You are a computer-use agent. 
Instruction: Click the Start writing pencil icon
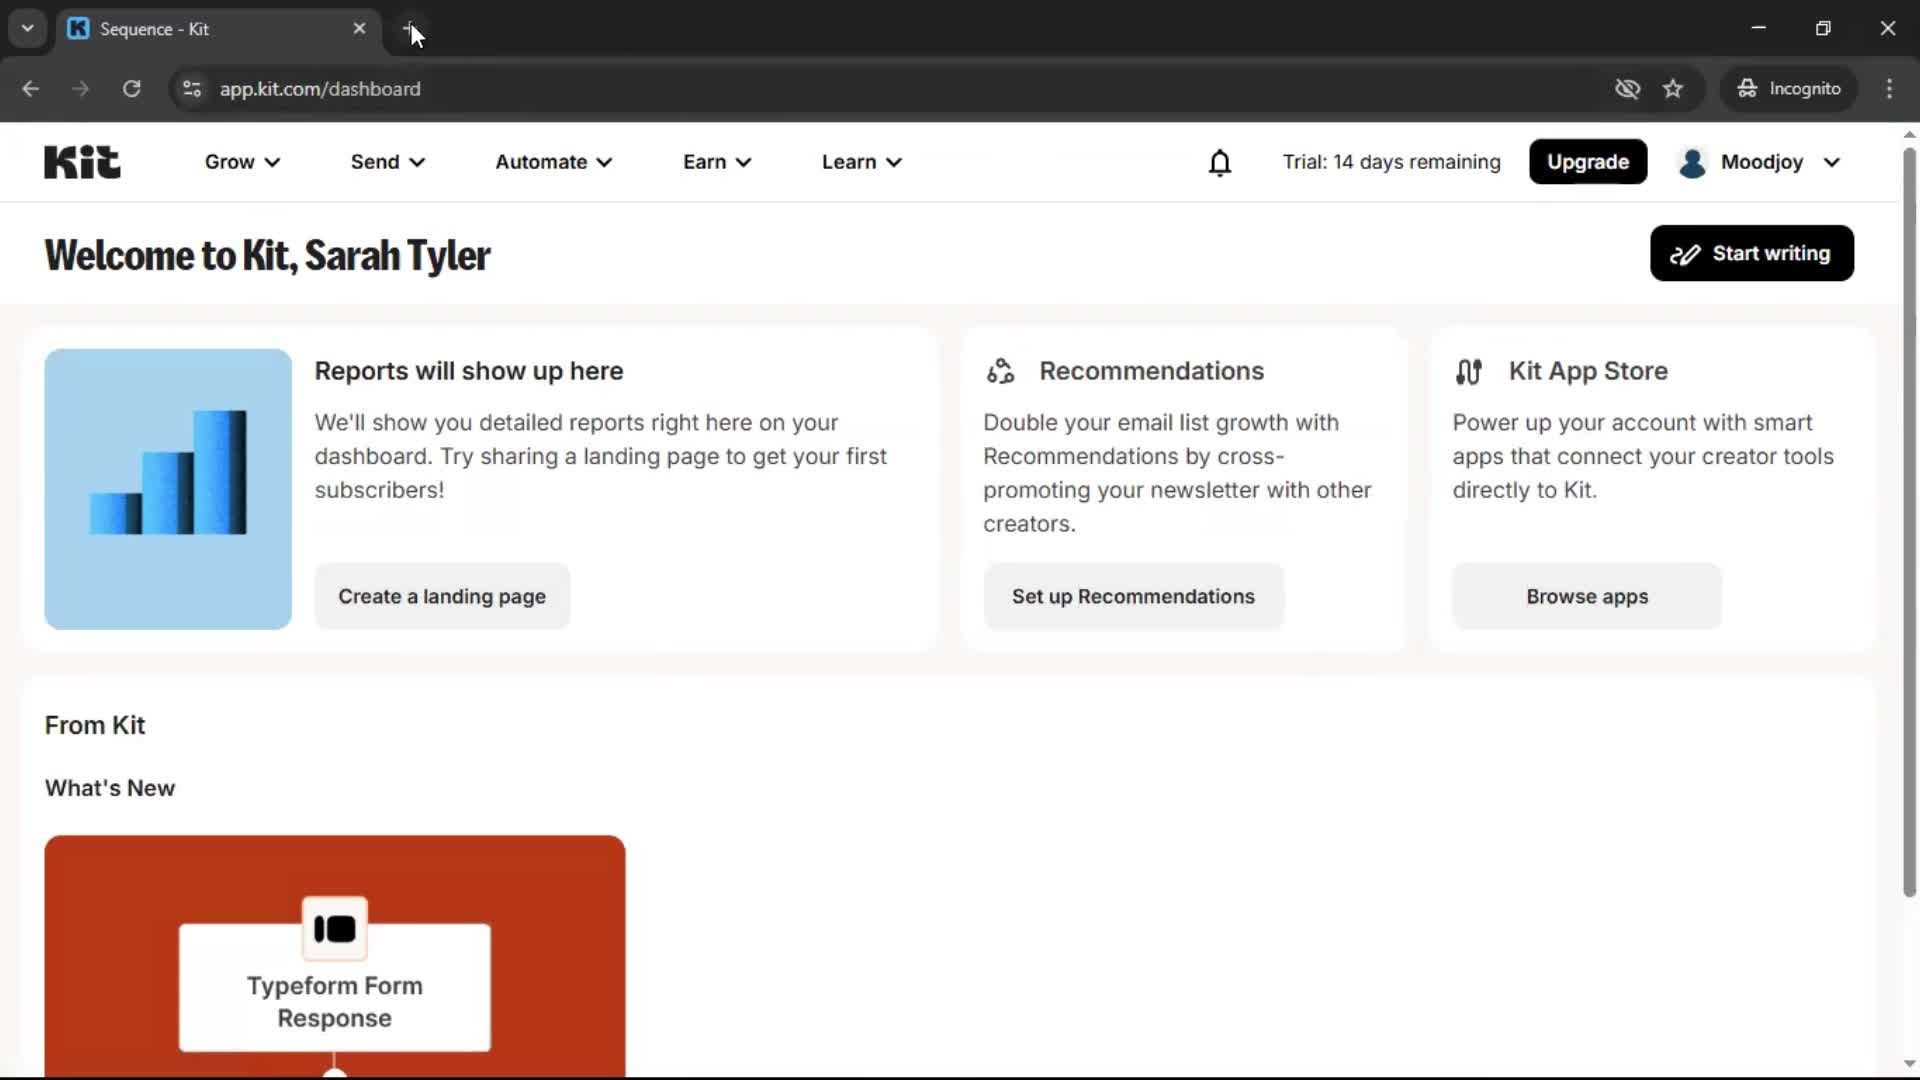[x=1686, y=253]
